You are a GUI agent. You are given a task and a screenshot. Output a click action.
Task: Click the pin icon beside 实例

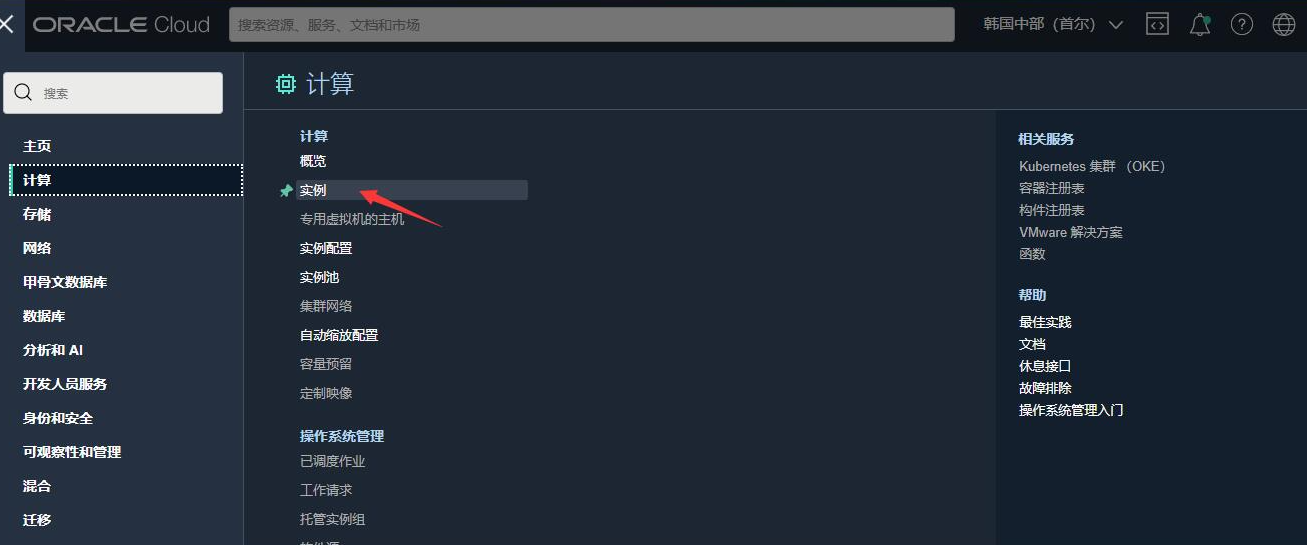pyautogui.click(x=286, y=190)
